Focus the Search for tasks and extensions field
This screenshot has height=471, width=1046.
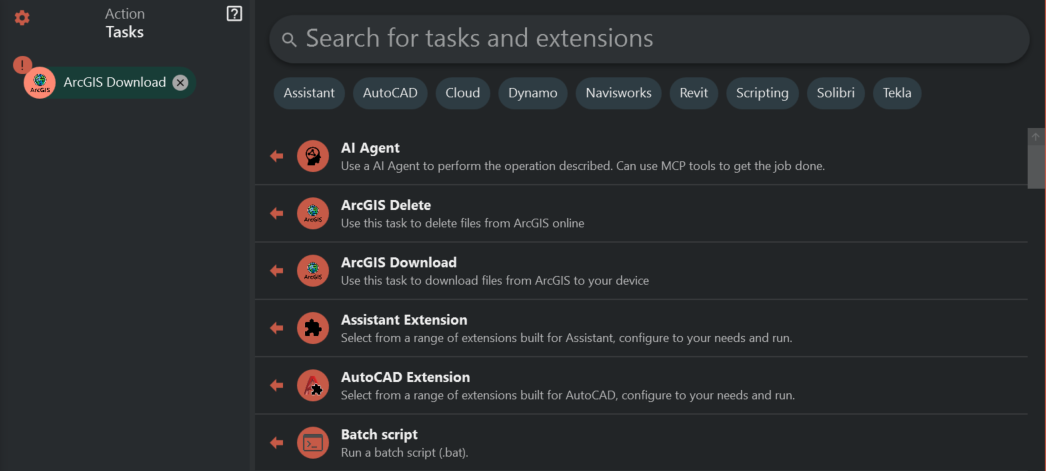tap(649, 39)
